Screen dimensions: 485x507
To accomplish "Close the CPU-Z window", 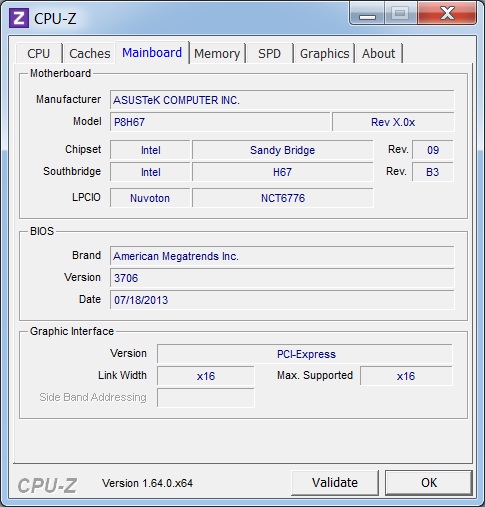I will tap(447, 14).
